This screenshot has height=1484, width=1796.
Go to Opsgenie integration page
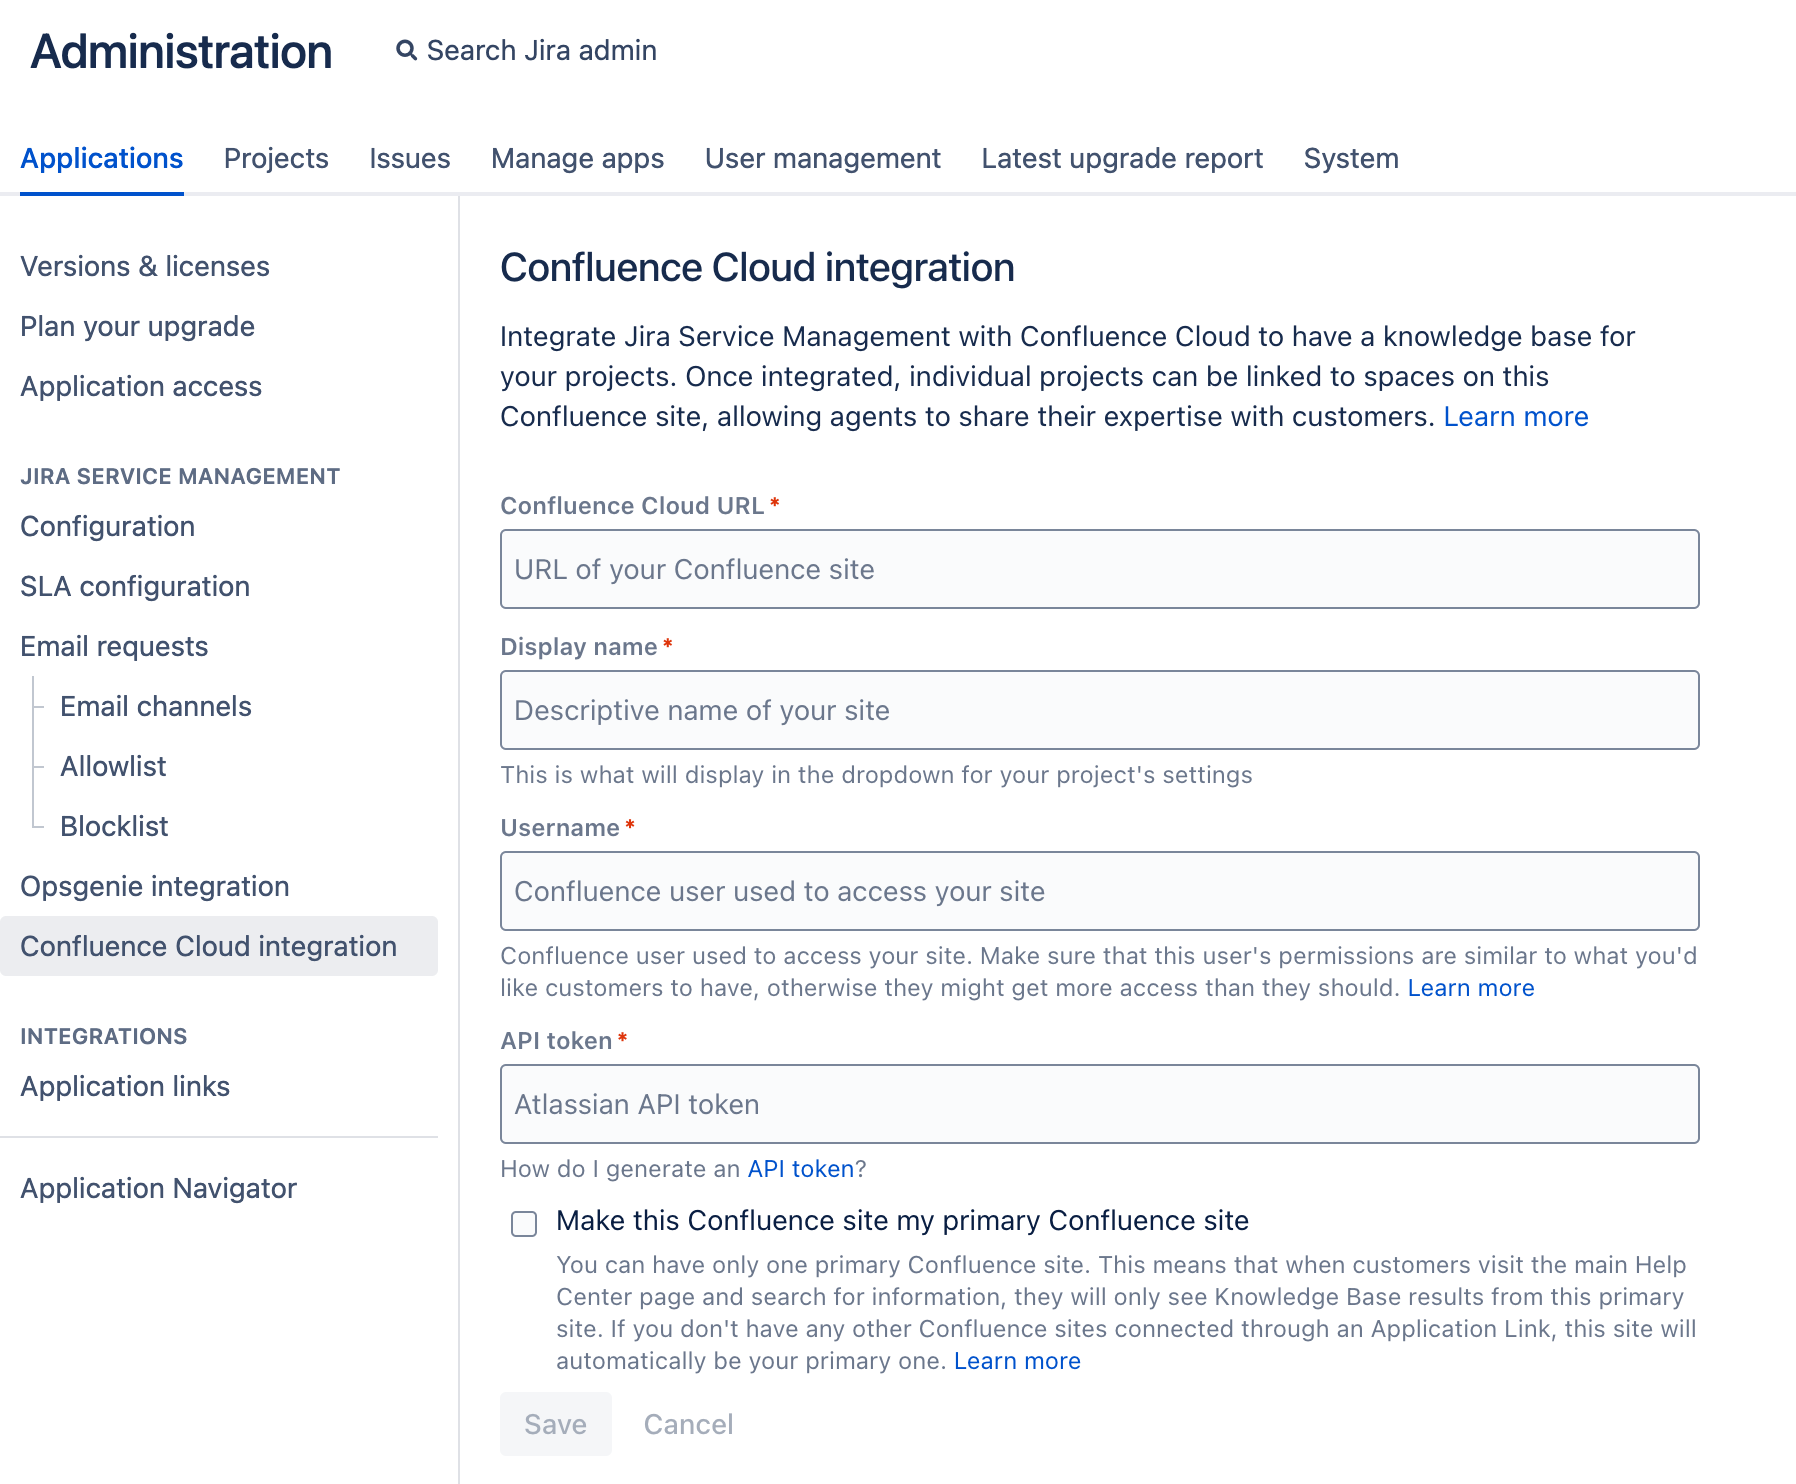click(155, 887)
